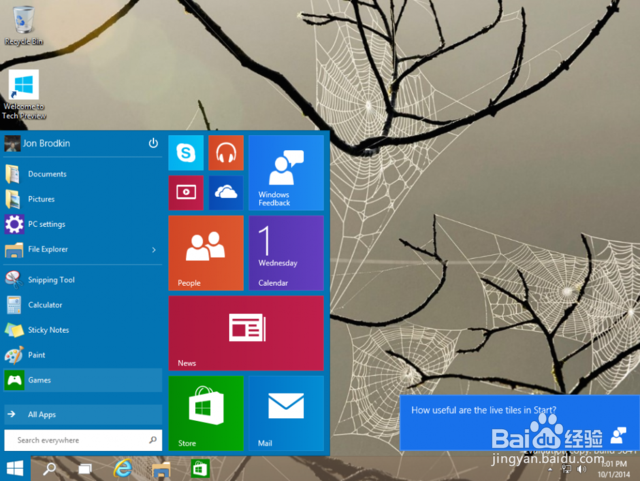Open the Mail tile
Viewport: 640px width, 481px height.
[286, 413]
